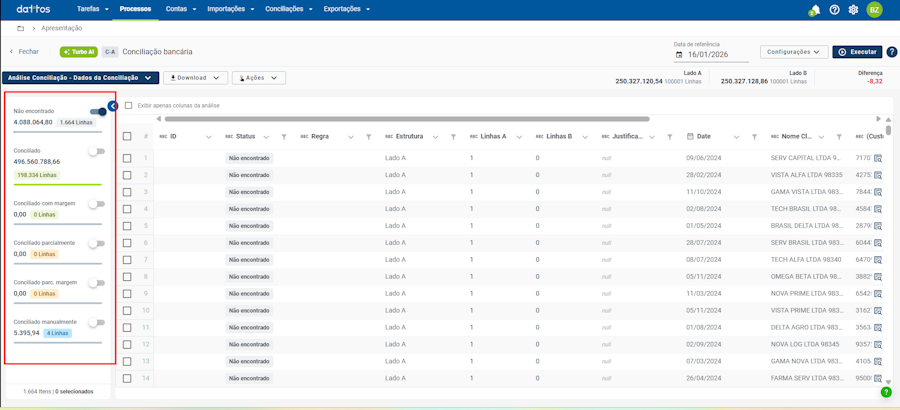Viewport: 900px width, 410px height.
Task: Click the folder icon next to Apresentação
Action: (20, 29)
